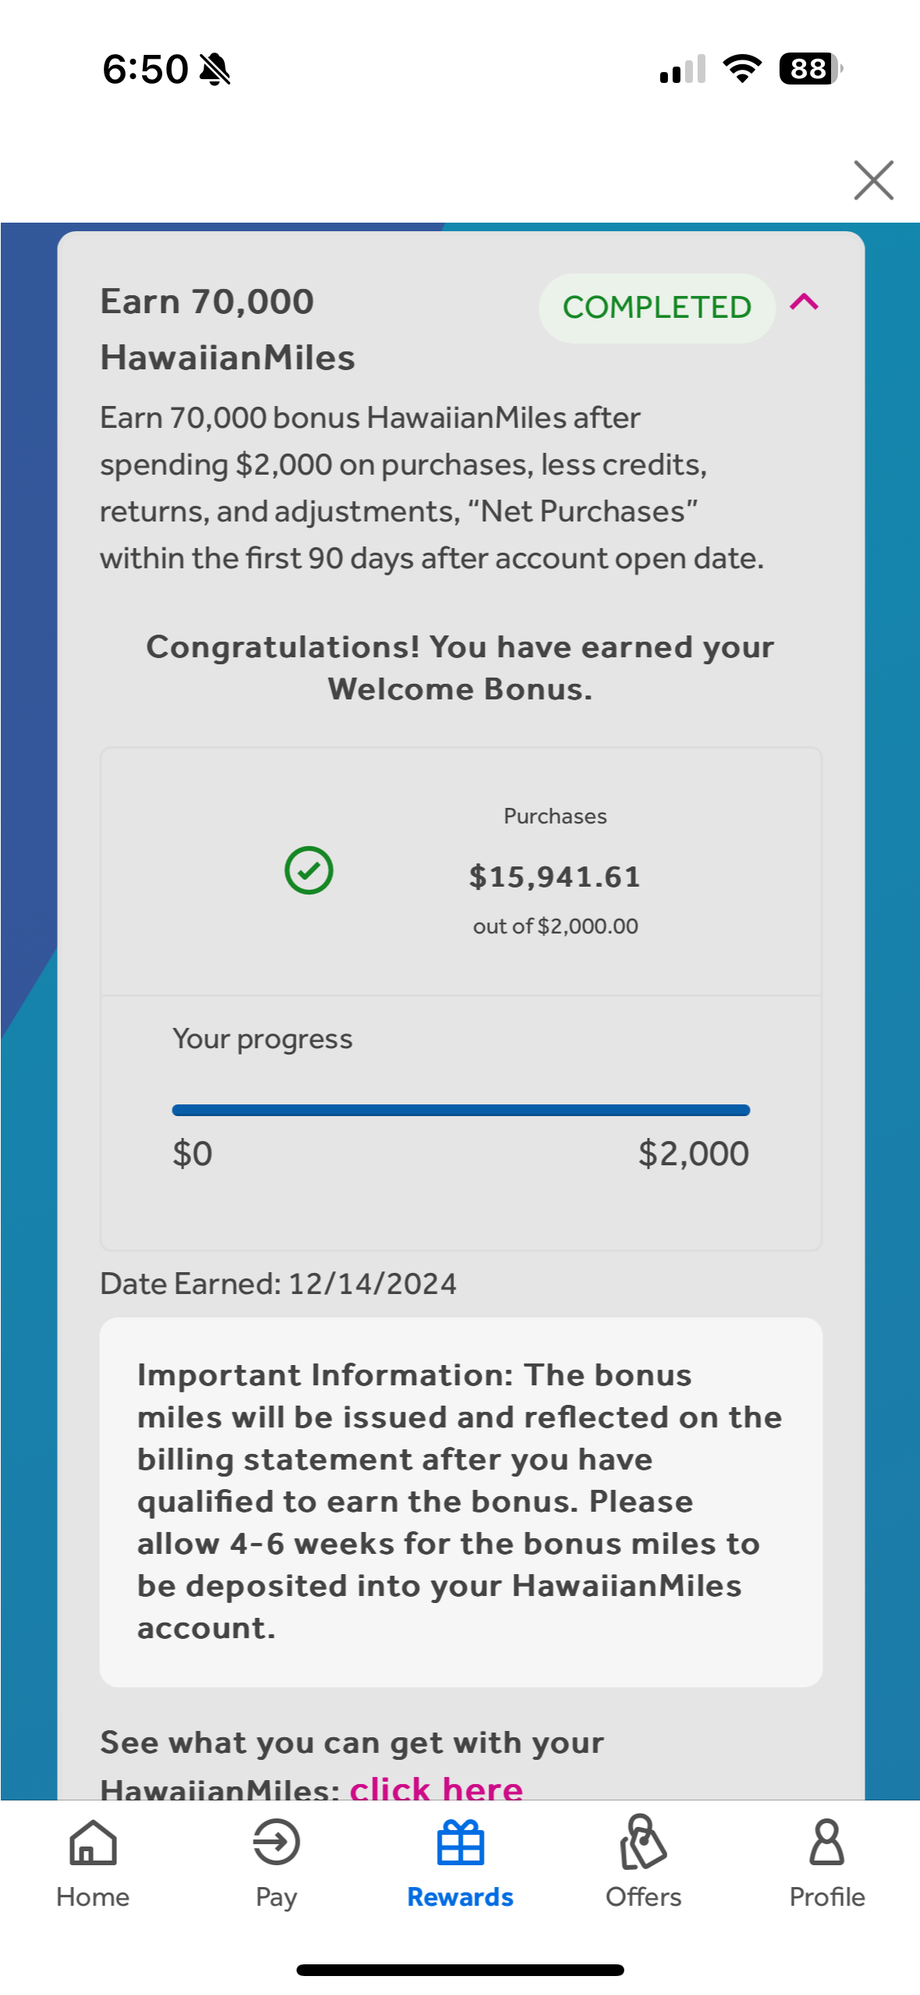The height and width of the screenshot is (1995, 920).
Task: Tap the Wi-Fi status icon
Action: coord(741,69)
